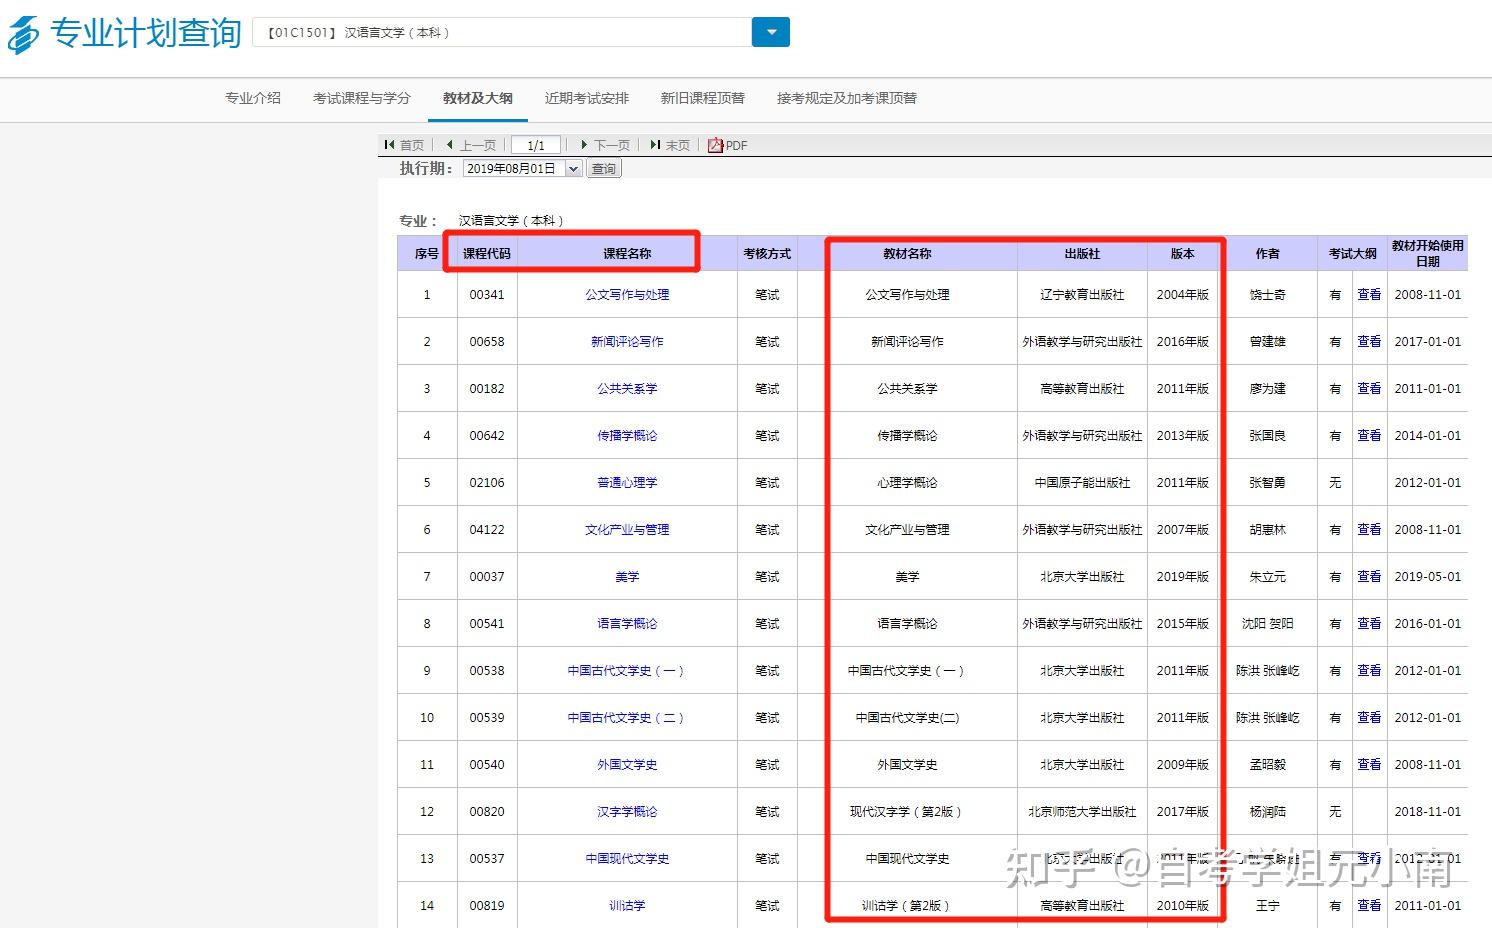Open course link 语言学概论
The height and width of the screenshot is (928, 1492).
click(627, 624)
